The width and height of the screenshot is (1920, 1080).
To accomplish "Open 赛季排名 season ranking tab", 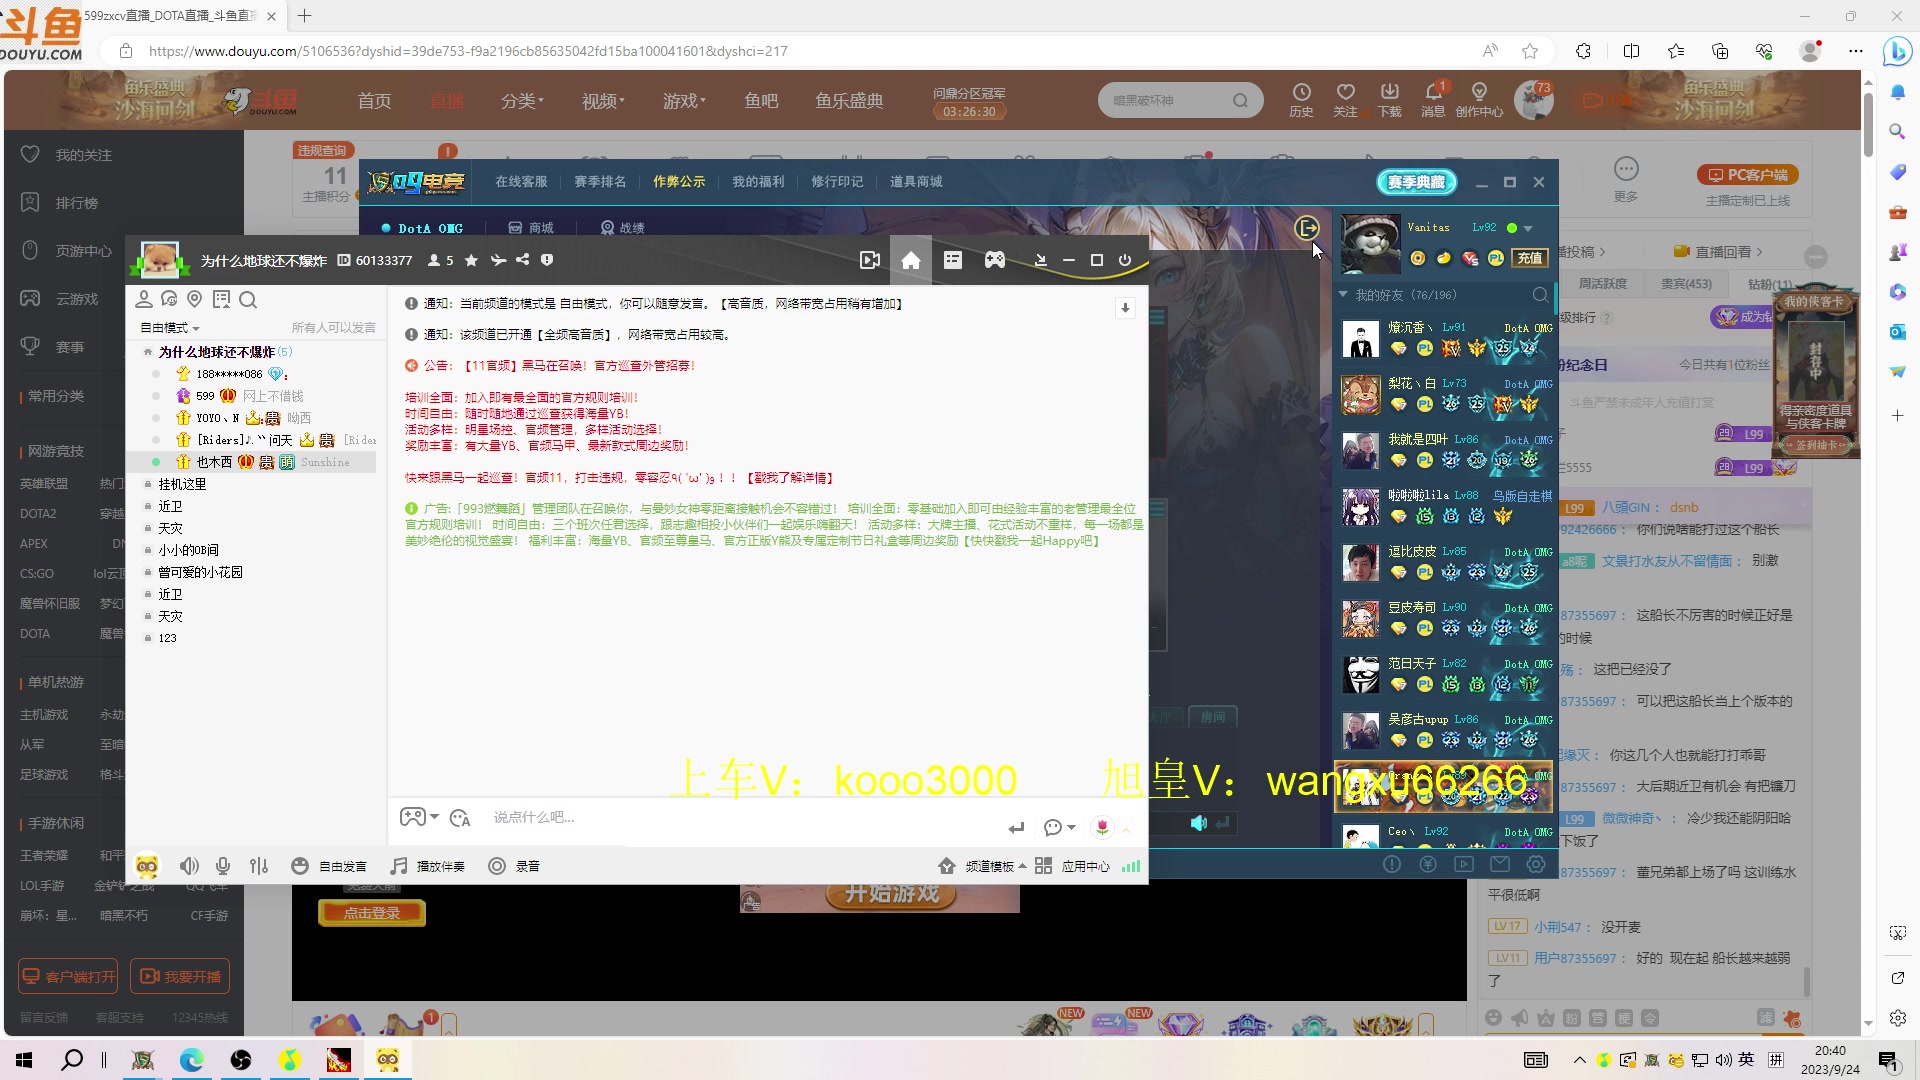I will coord(600,182).
